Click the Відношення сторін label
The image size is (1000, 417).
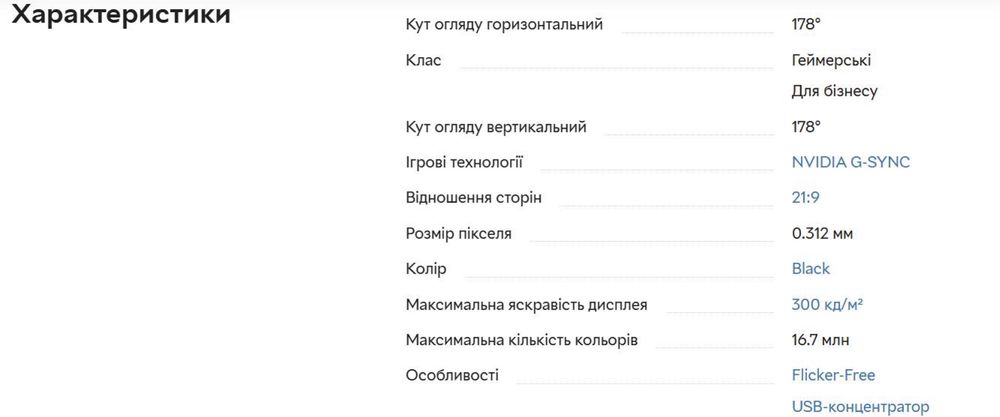[x=474, y=198]
